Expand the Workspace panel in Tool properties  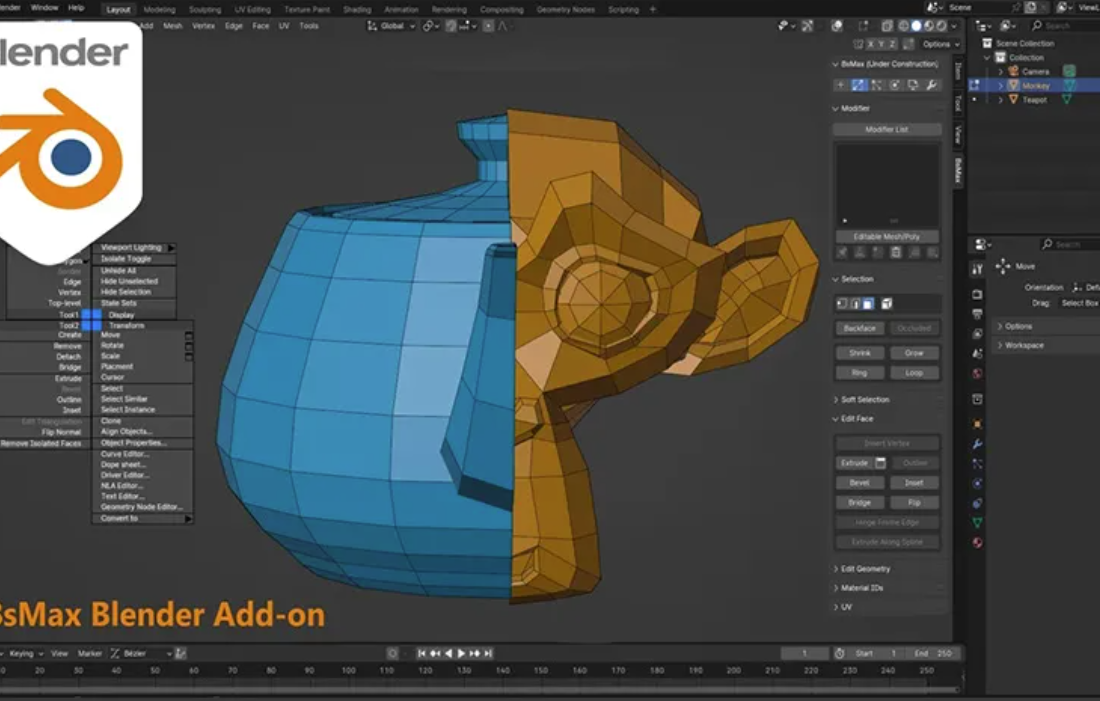click(1000, 345)
